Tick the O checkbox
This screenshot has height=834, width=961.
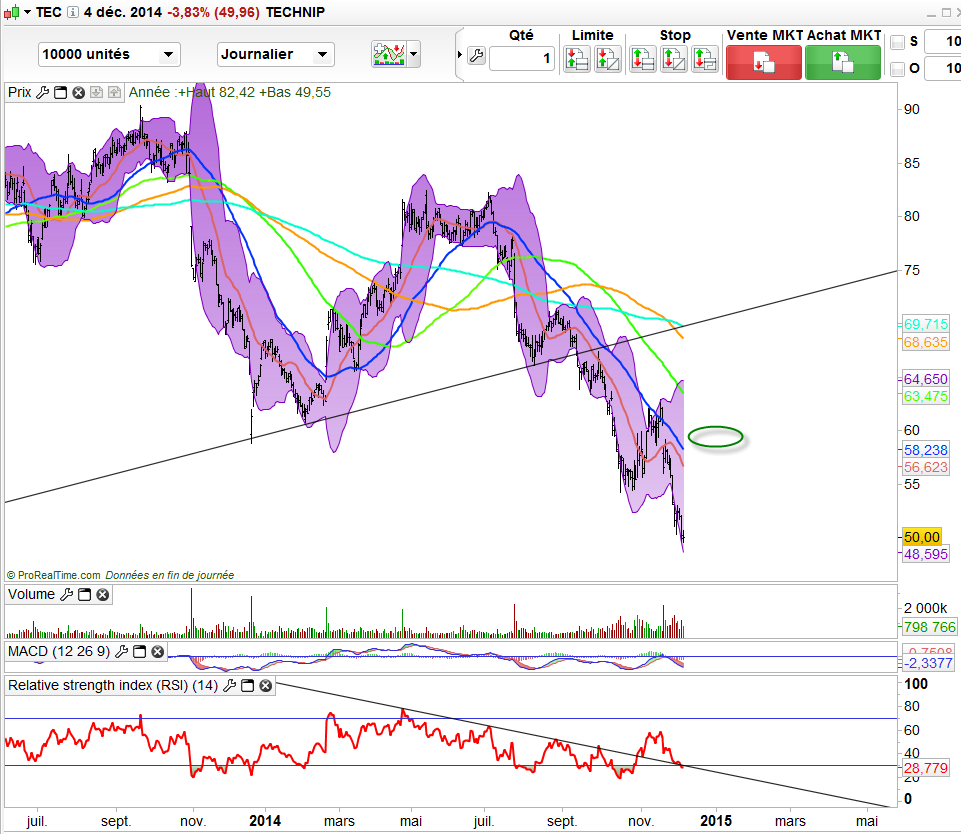[x=897, y=69]
